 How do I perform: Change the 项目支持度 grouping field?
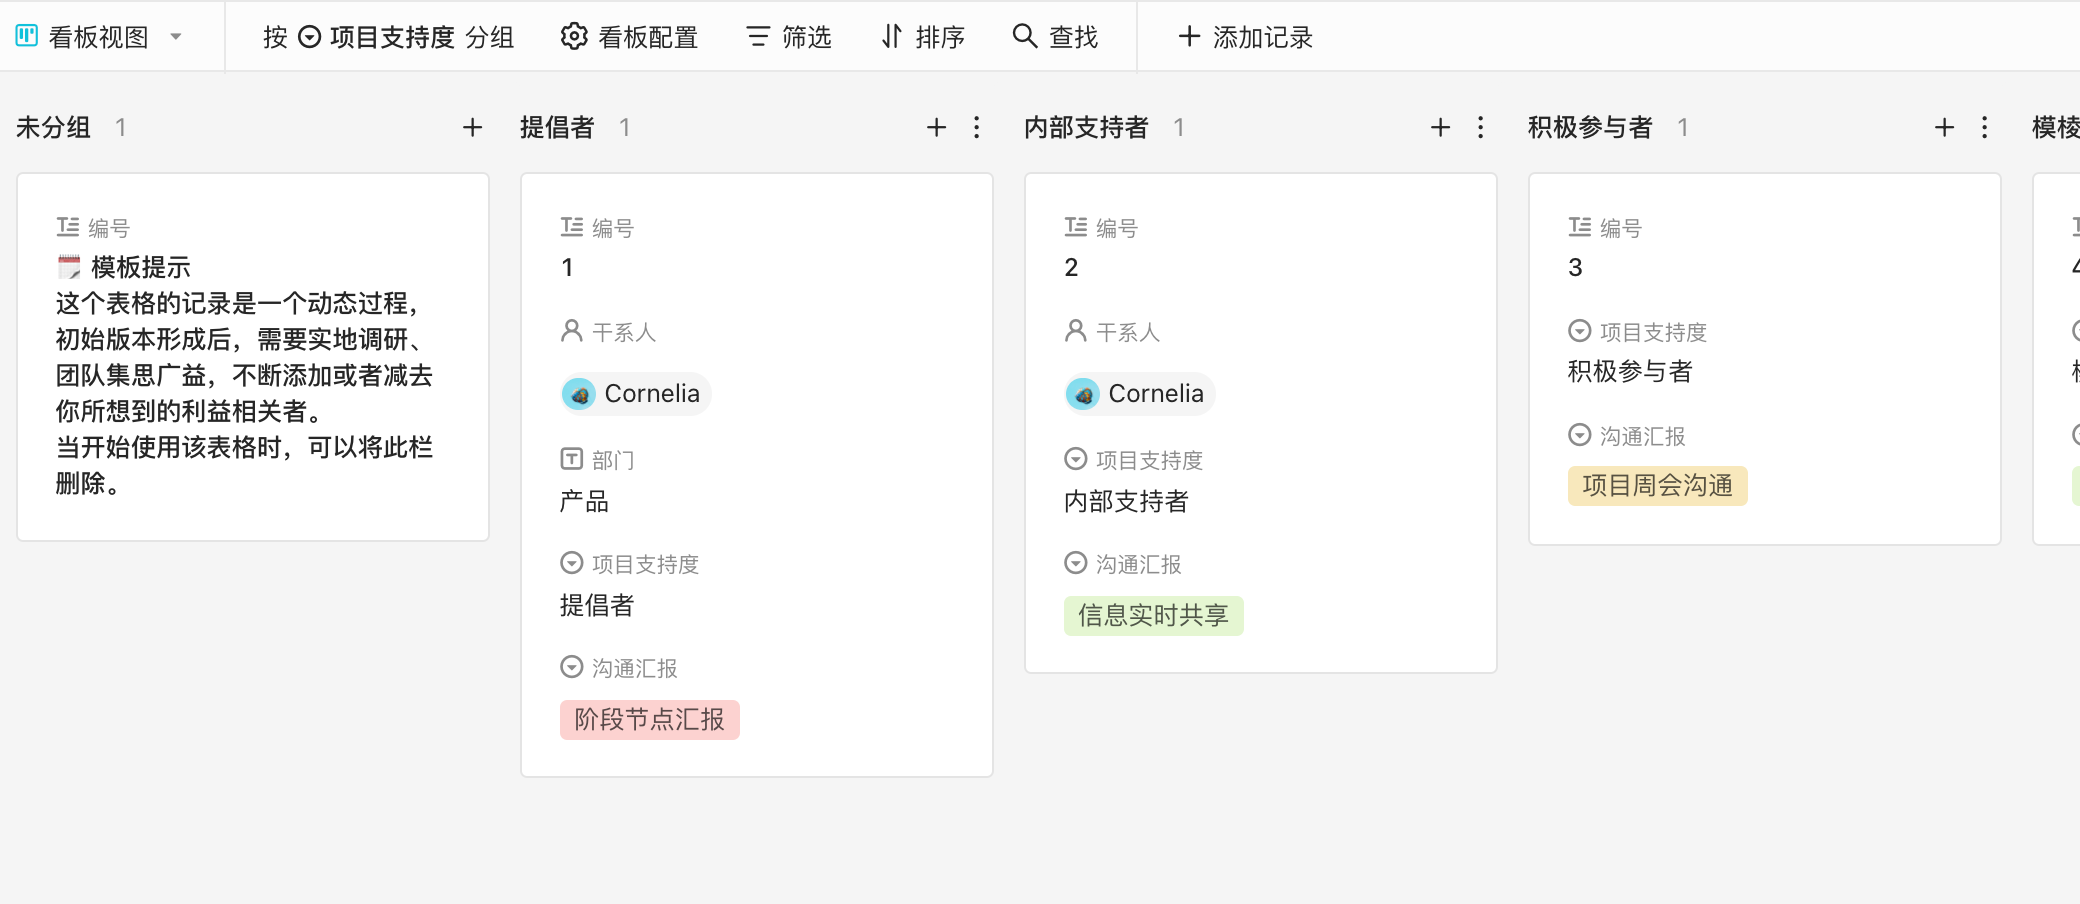coord(389,37)
